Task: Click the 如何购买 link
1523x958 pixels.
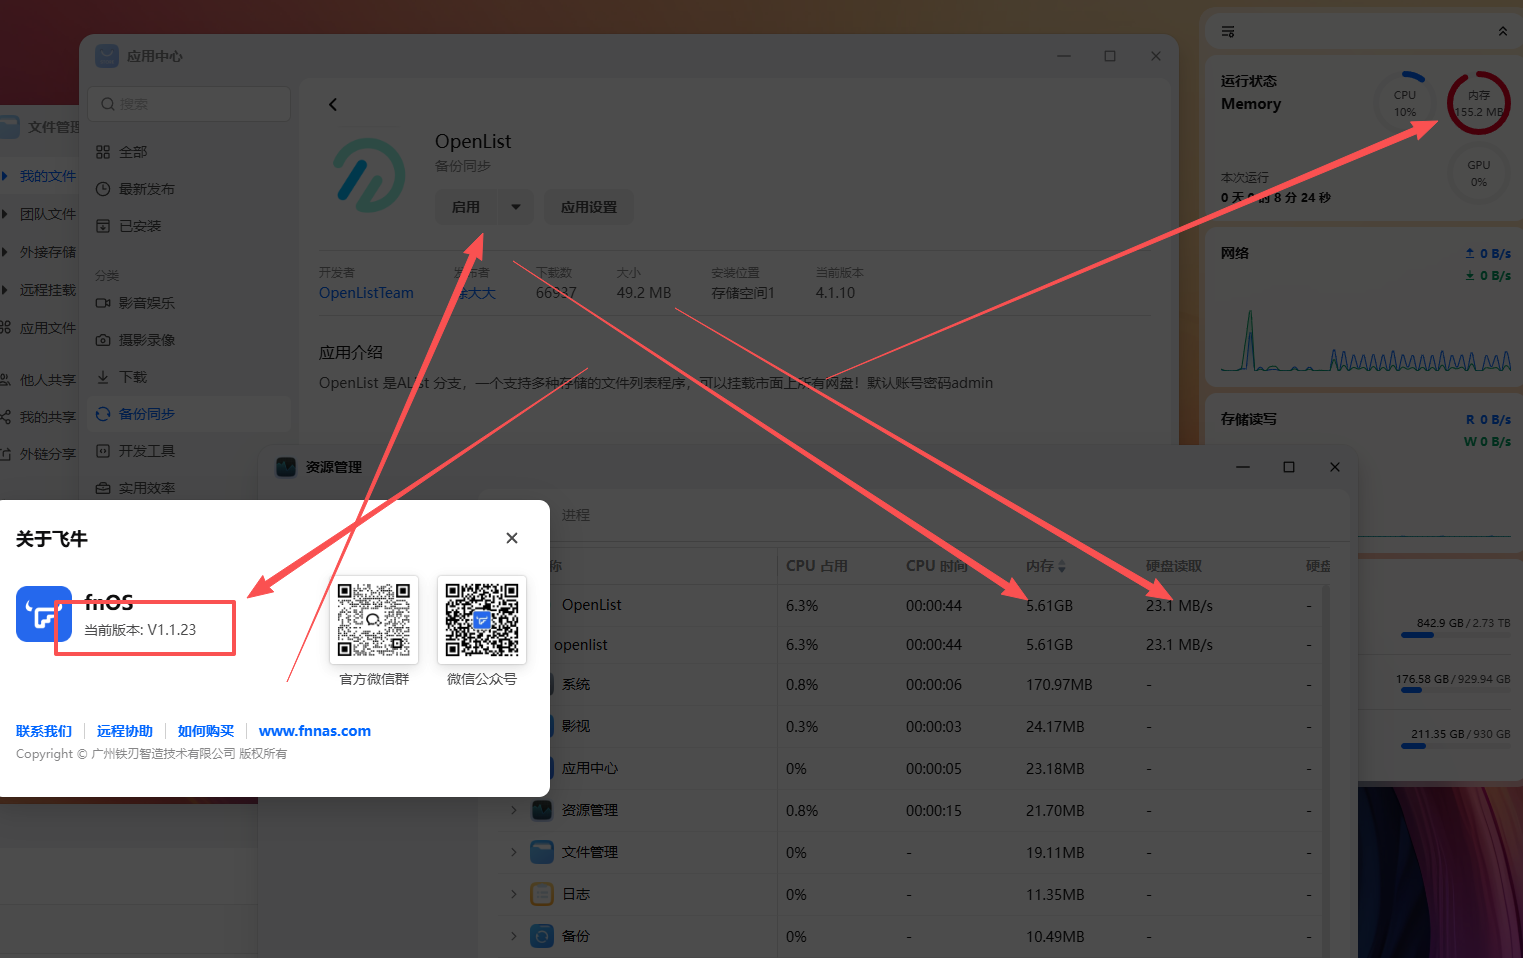Action: click(x=206, y=731)
